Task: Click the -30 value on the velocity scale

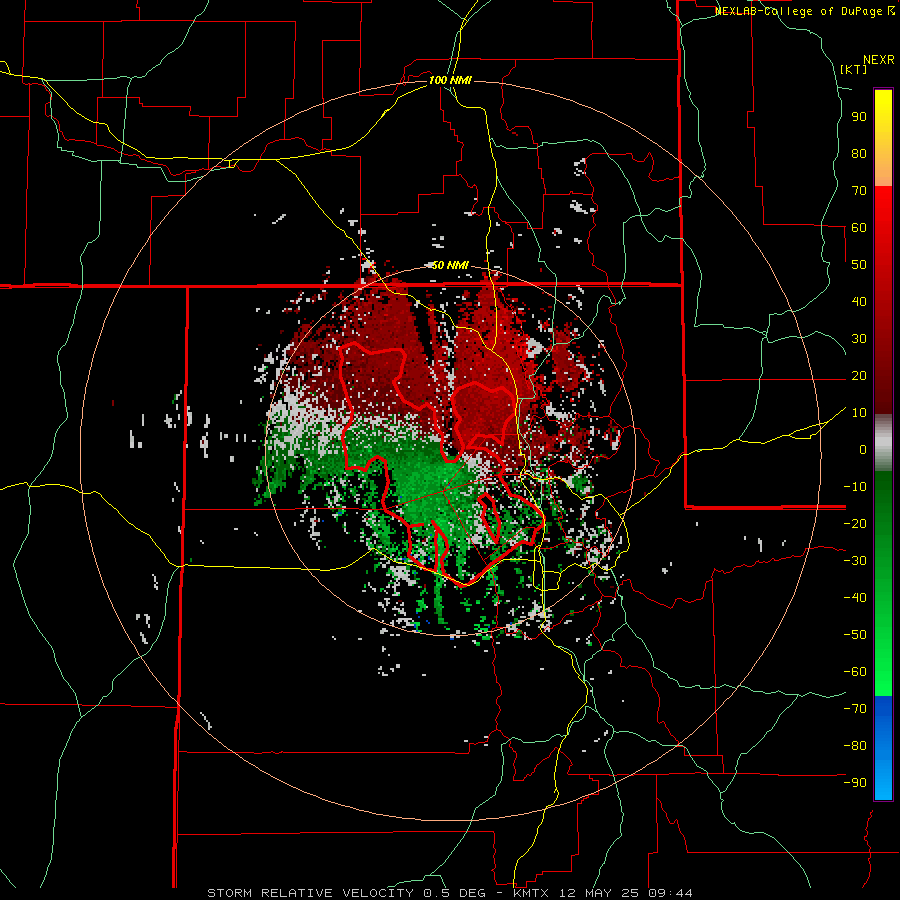Action: (855, 561)
